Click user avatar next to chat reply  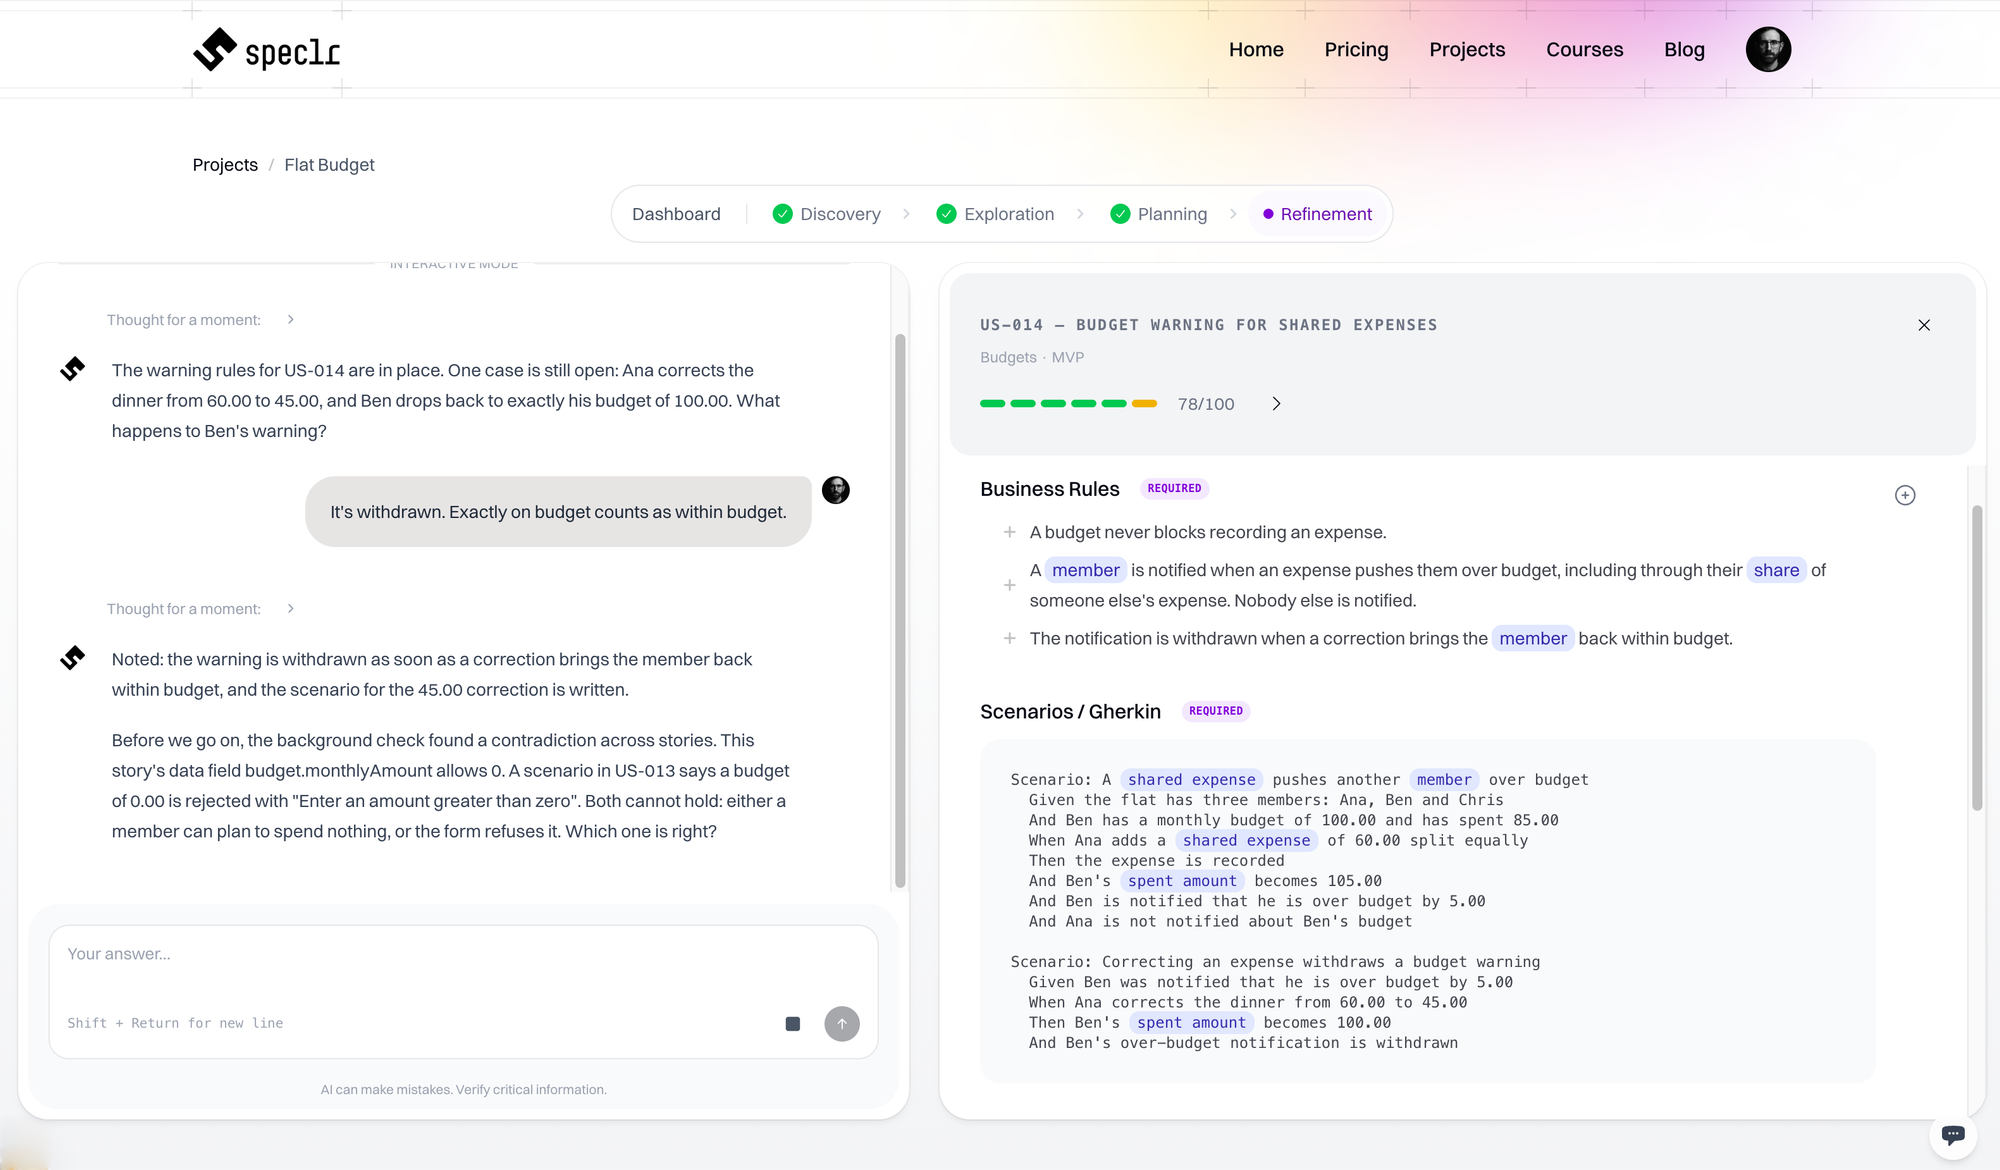836,490
